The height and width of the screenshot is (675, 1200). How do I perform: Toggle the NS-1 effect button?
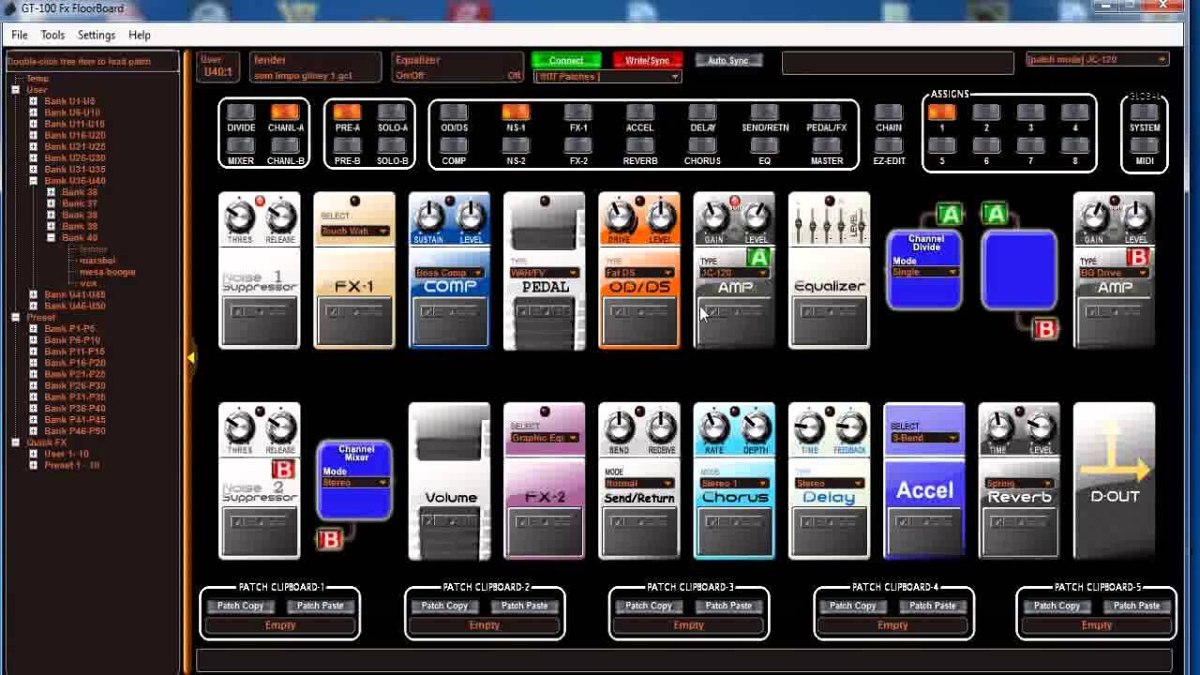516,112
